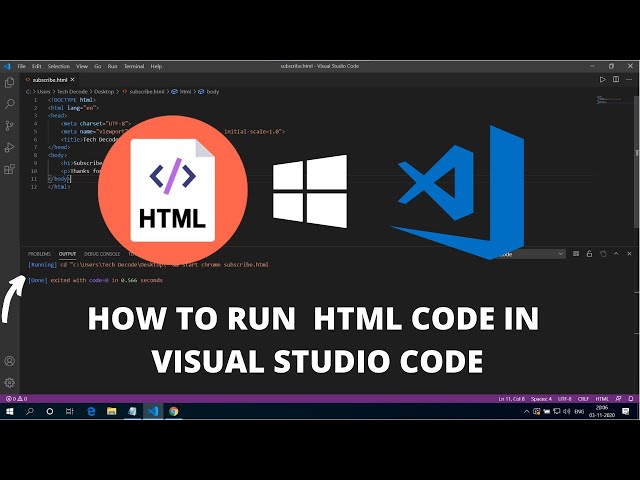Open the Manage gear menu
Image resolution: width=640 pixels, height=480 pixels.
tap(9, 382)
